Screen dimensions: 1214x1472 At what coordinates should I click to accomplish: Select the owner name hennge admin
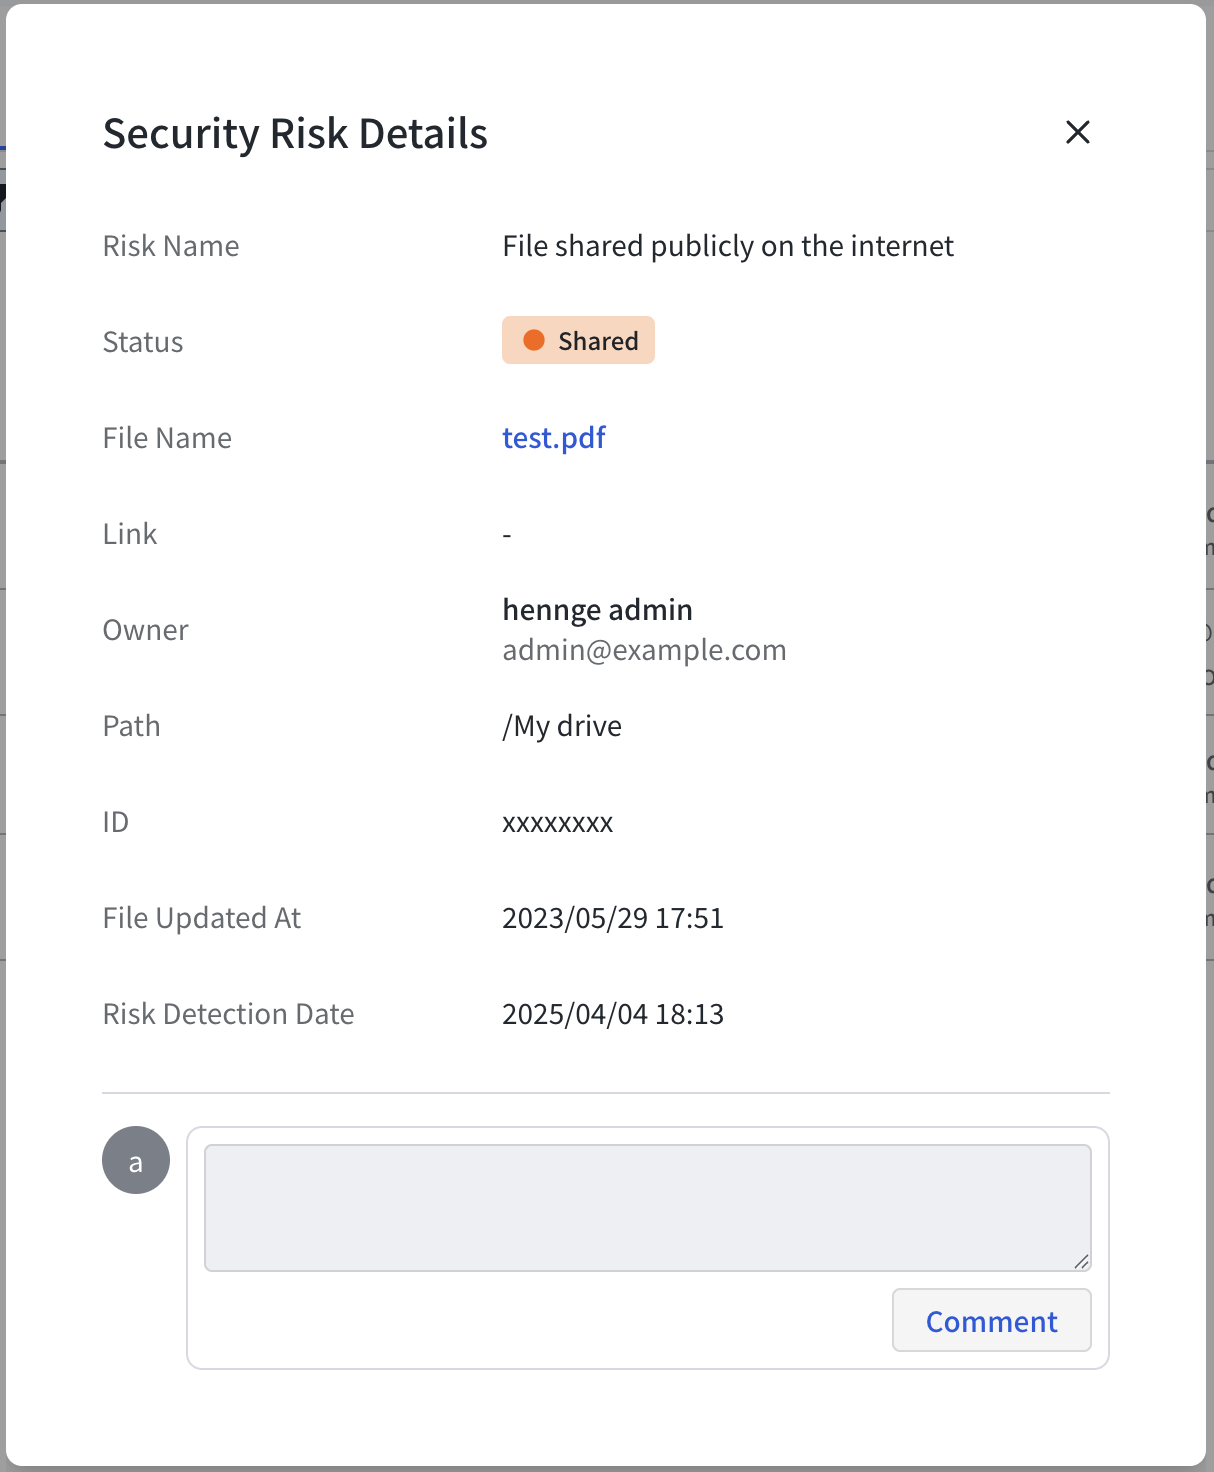click(597, 610)
